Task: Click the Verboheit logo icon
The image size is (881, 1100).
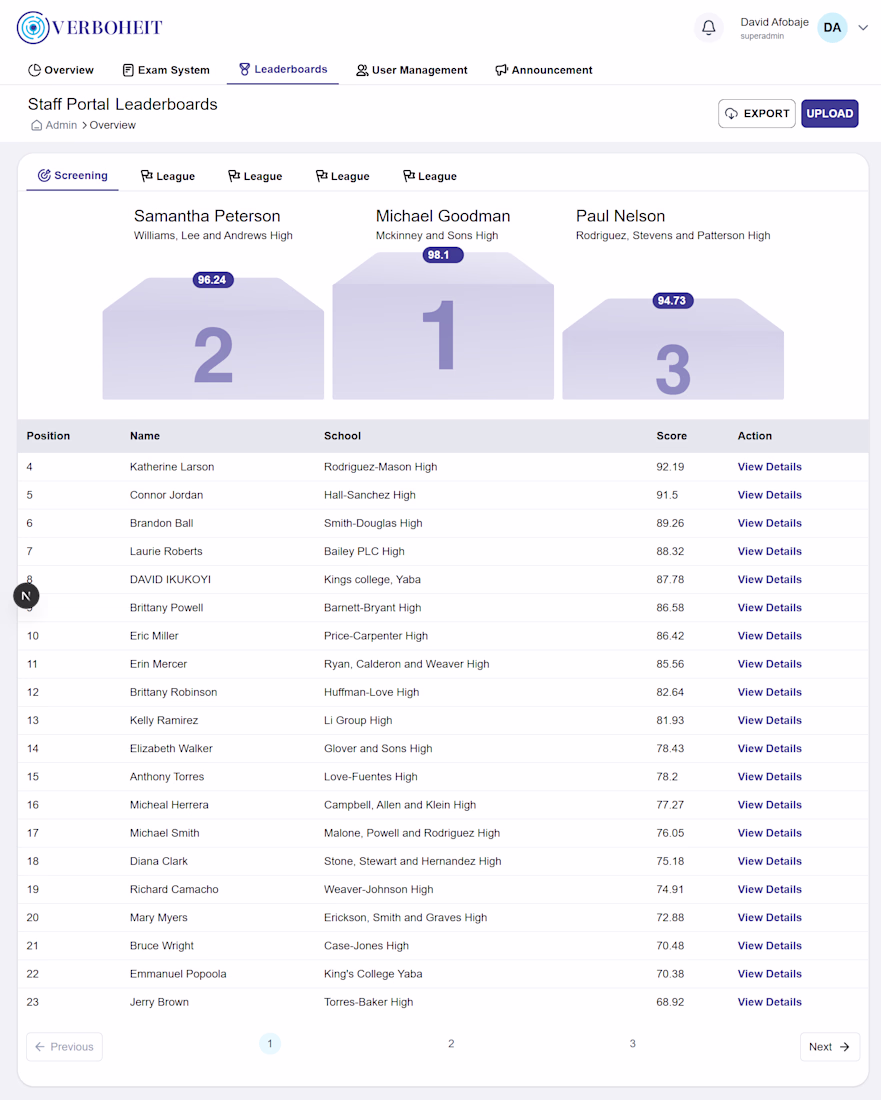Action: coord(33,28)
